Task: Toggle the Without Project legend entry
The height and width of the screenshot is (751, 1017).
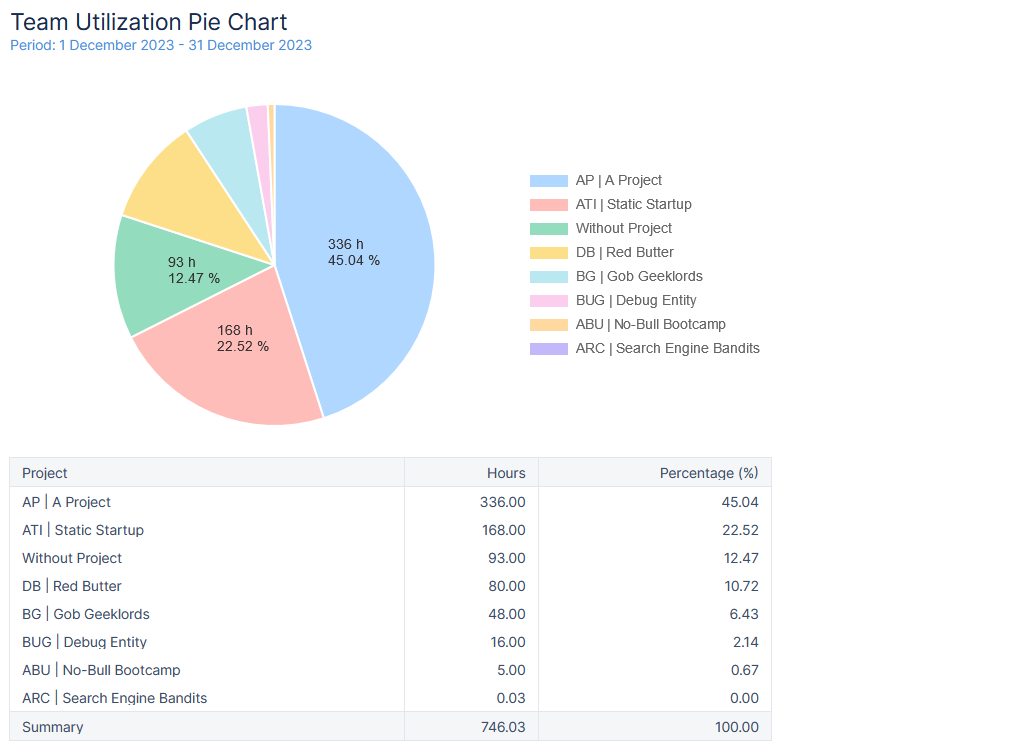Action: pos(601,228)
